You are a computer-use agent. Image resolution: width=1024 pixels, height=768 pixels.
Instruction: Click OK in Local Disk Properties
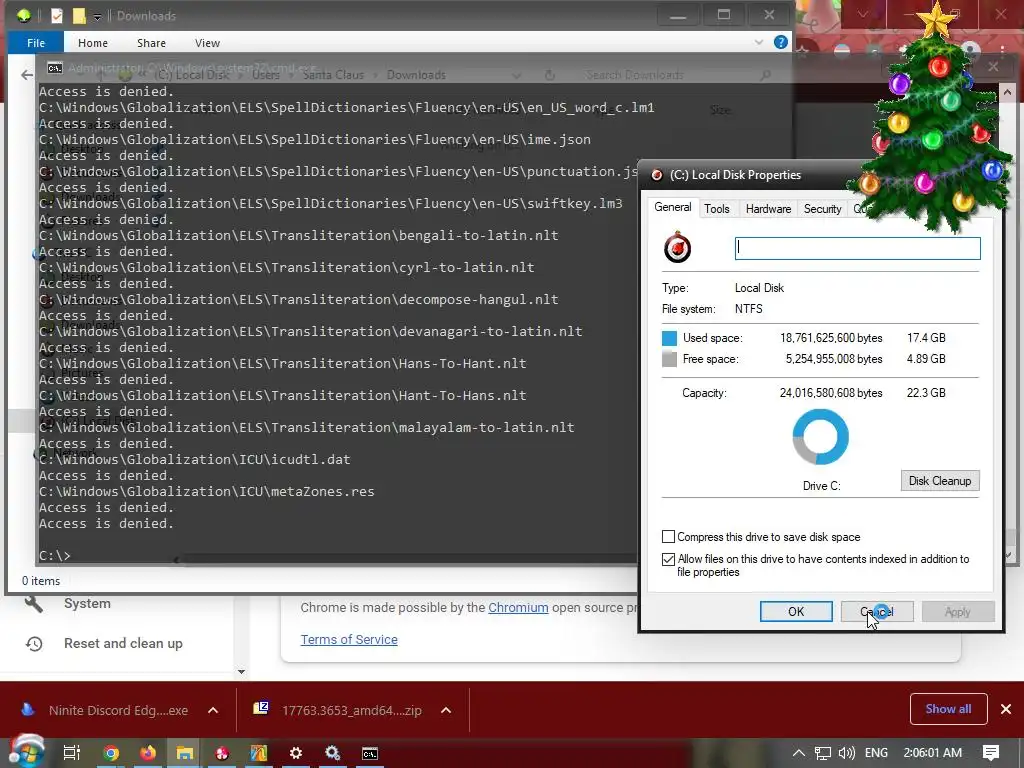pyautogui.click(x=796, y=612)
